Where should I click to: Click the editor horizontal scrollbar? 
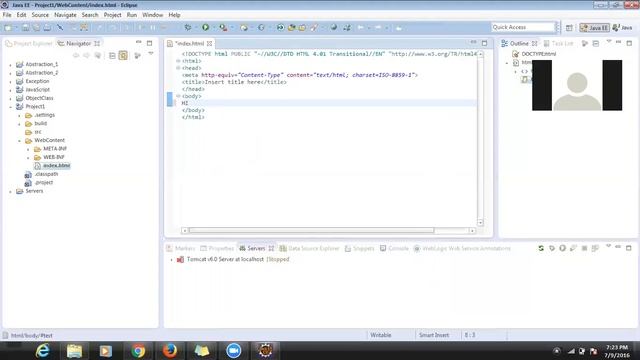pos(311,231)
